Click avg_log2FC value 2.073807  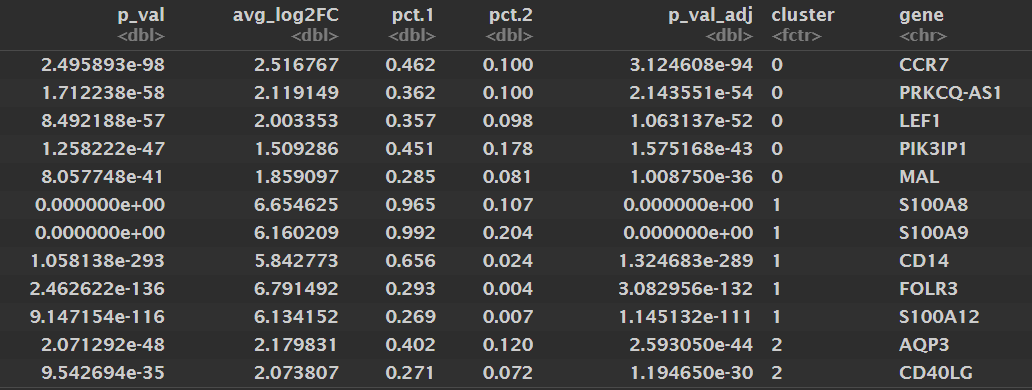296,373
